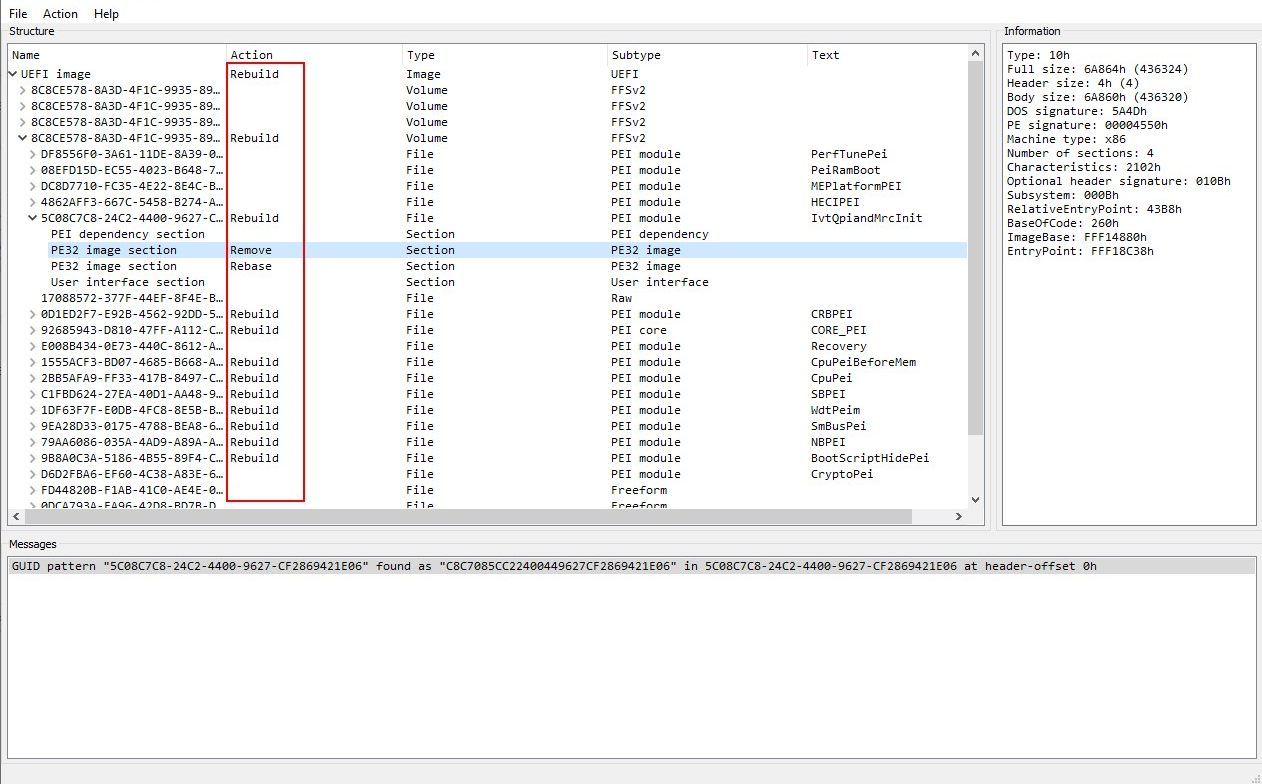Collapse the 5C08C7C8 IvtQpiandMrcInit file

pyautogui.click(x=34, y=218)
